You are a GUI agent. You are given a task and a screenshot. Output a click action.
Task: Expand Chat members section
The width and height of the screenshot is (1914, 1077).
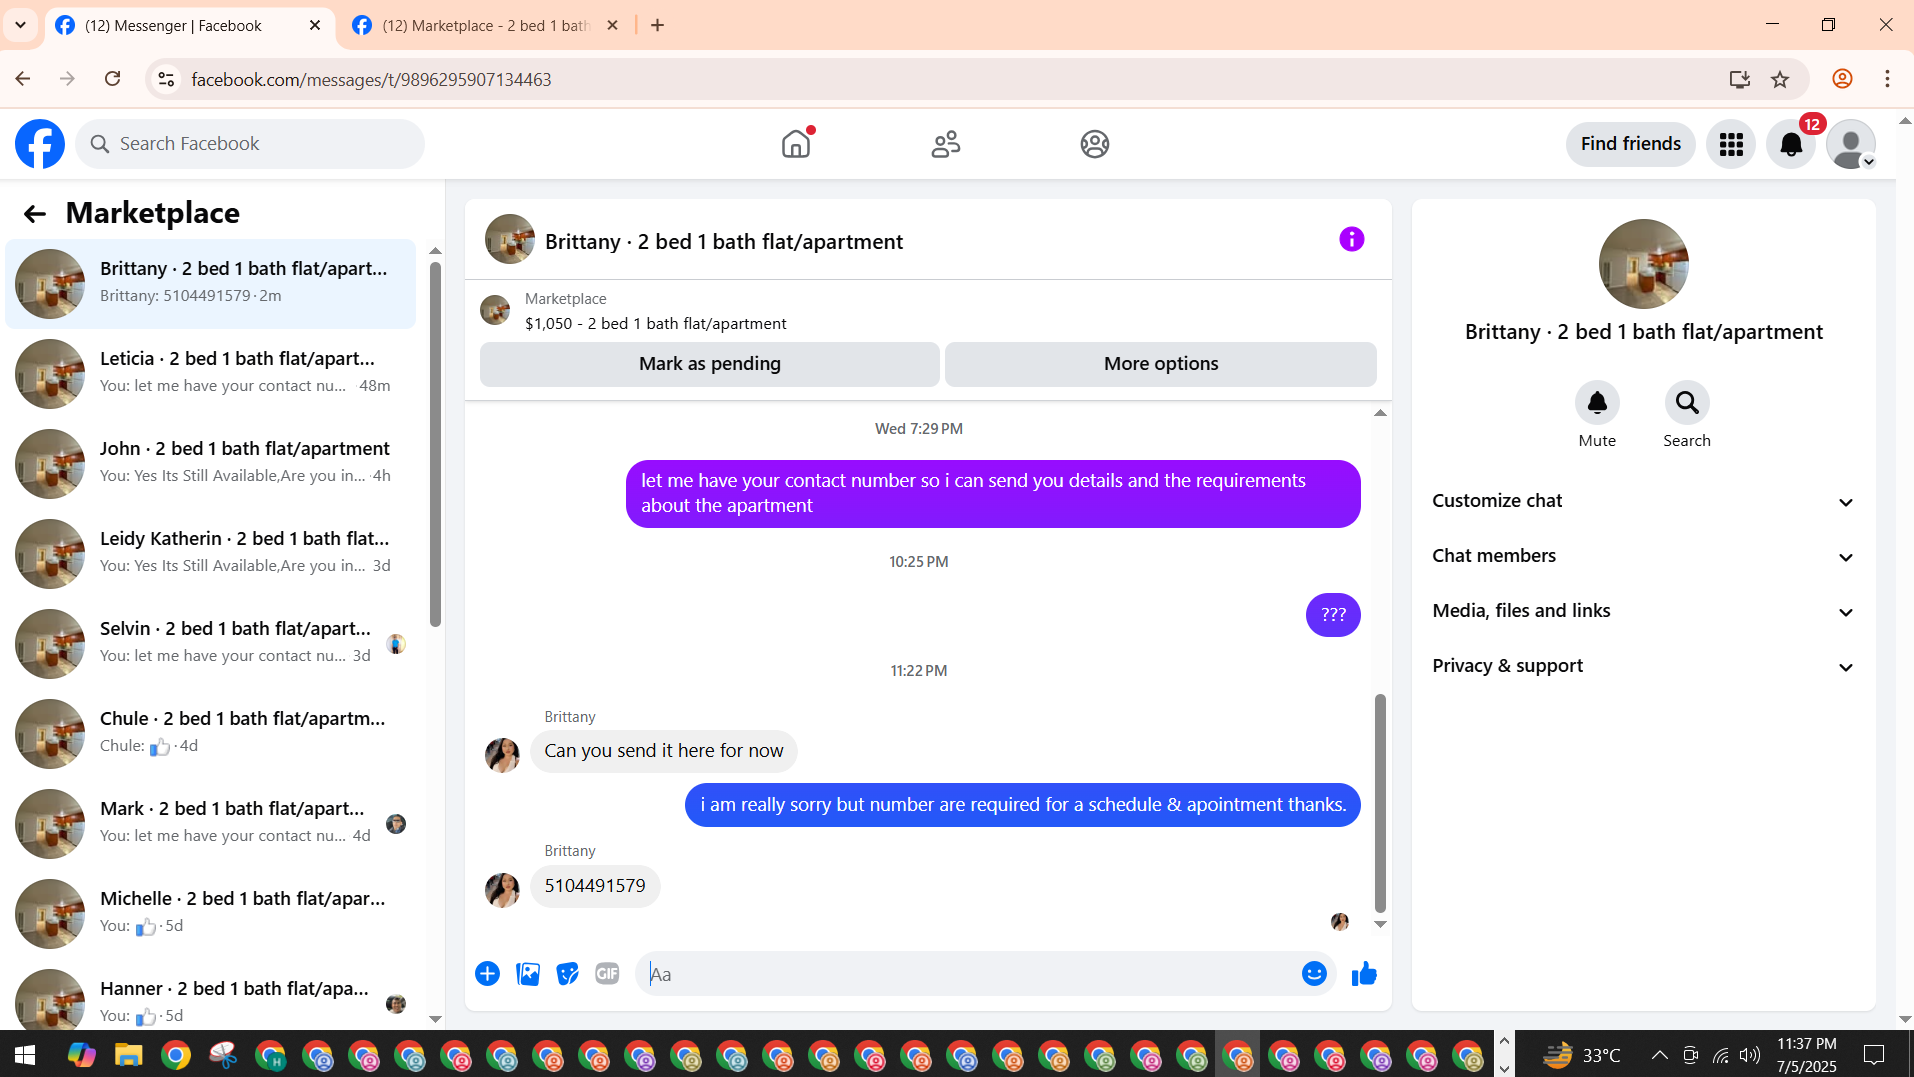click(1644, 556)
